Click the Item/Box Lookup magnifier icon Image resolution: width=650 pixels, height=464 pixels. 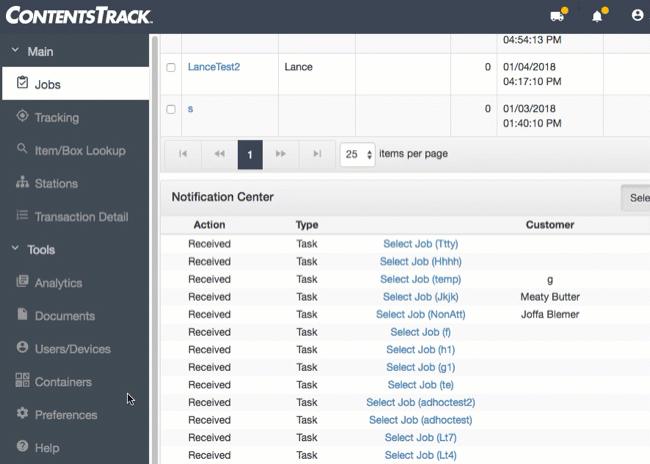pos(22,148)
